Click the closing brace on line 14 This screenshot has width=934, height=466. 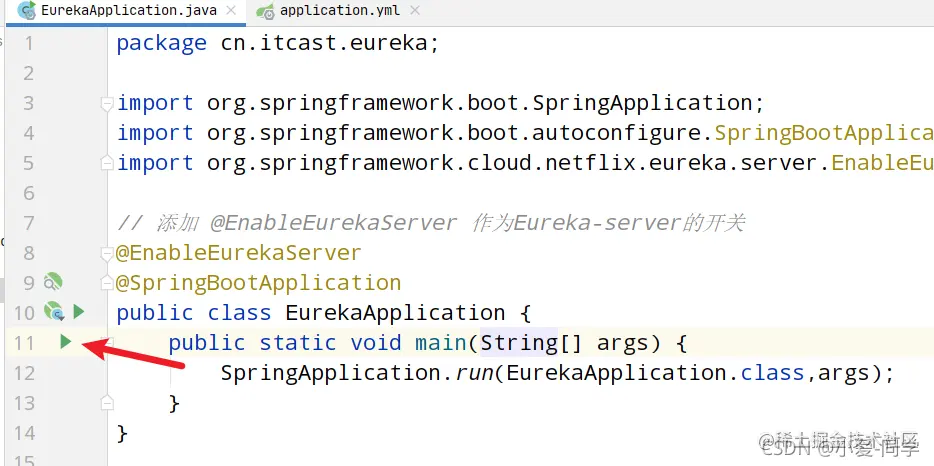pos(122,433)
